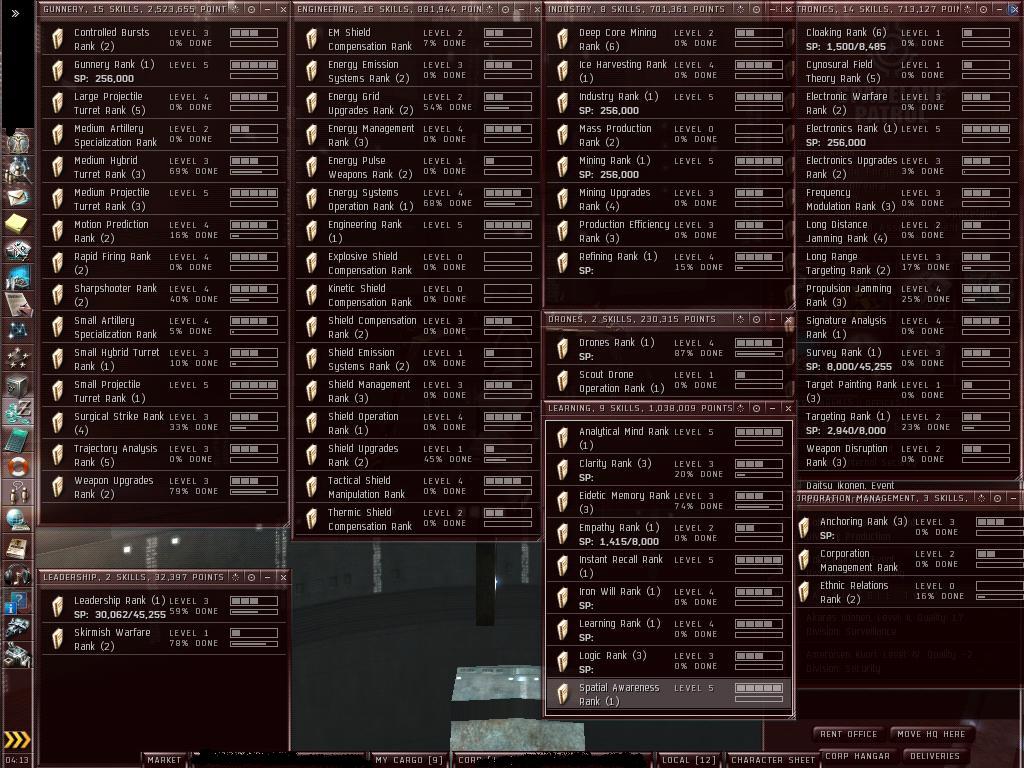Open the question-mark info icon
This screenshot has width=1024, height=768.
(x=18, y=601)
